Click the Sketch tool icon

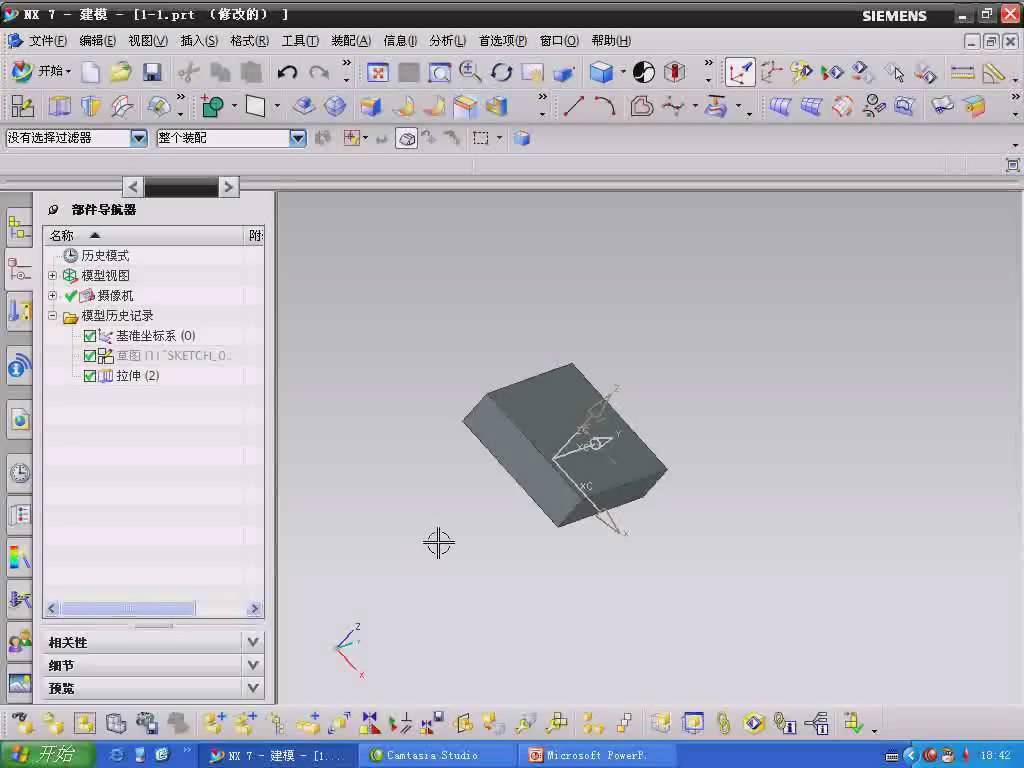22,106
